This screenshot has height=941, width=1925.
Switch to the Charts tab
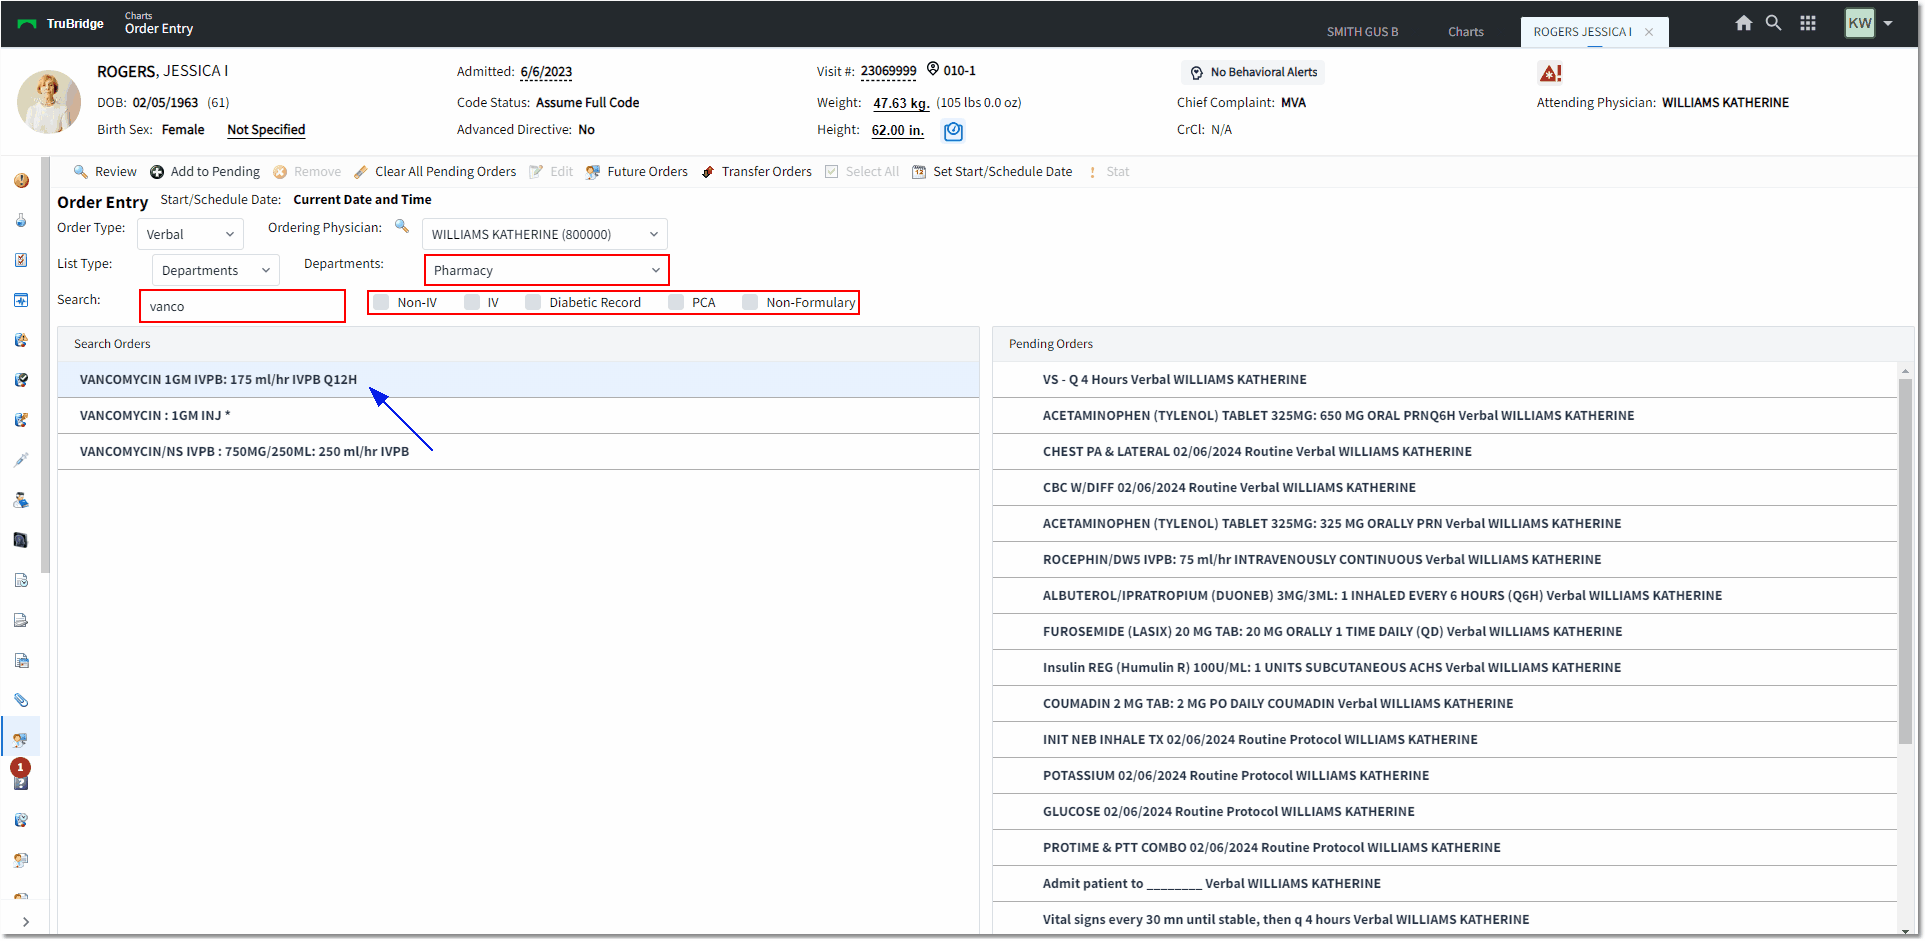tap(1466, 32)
